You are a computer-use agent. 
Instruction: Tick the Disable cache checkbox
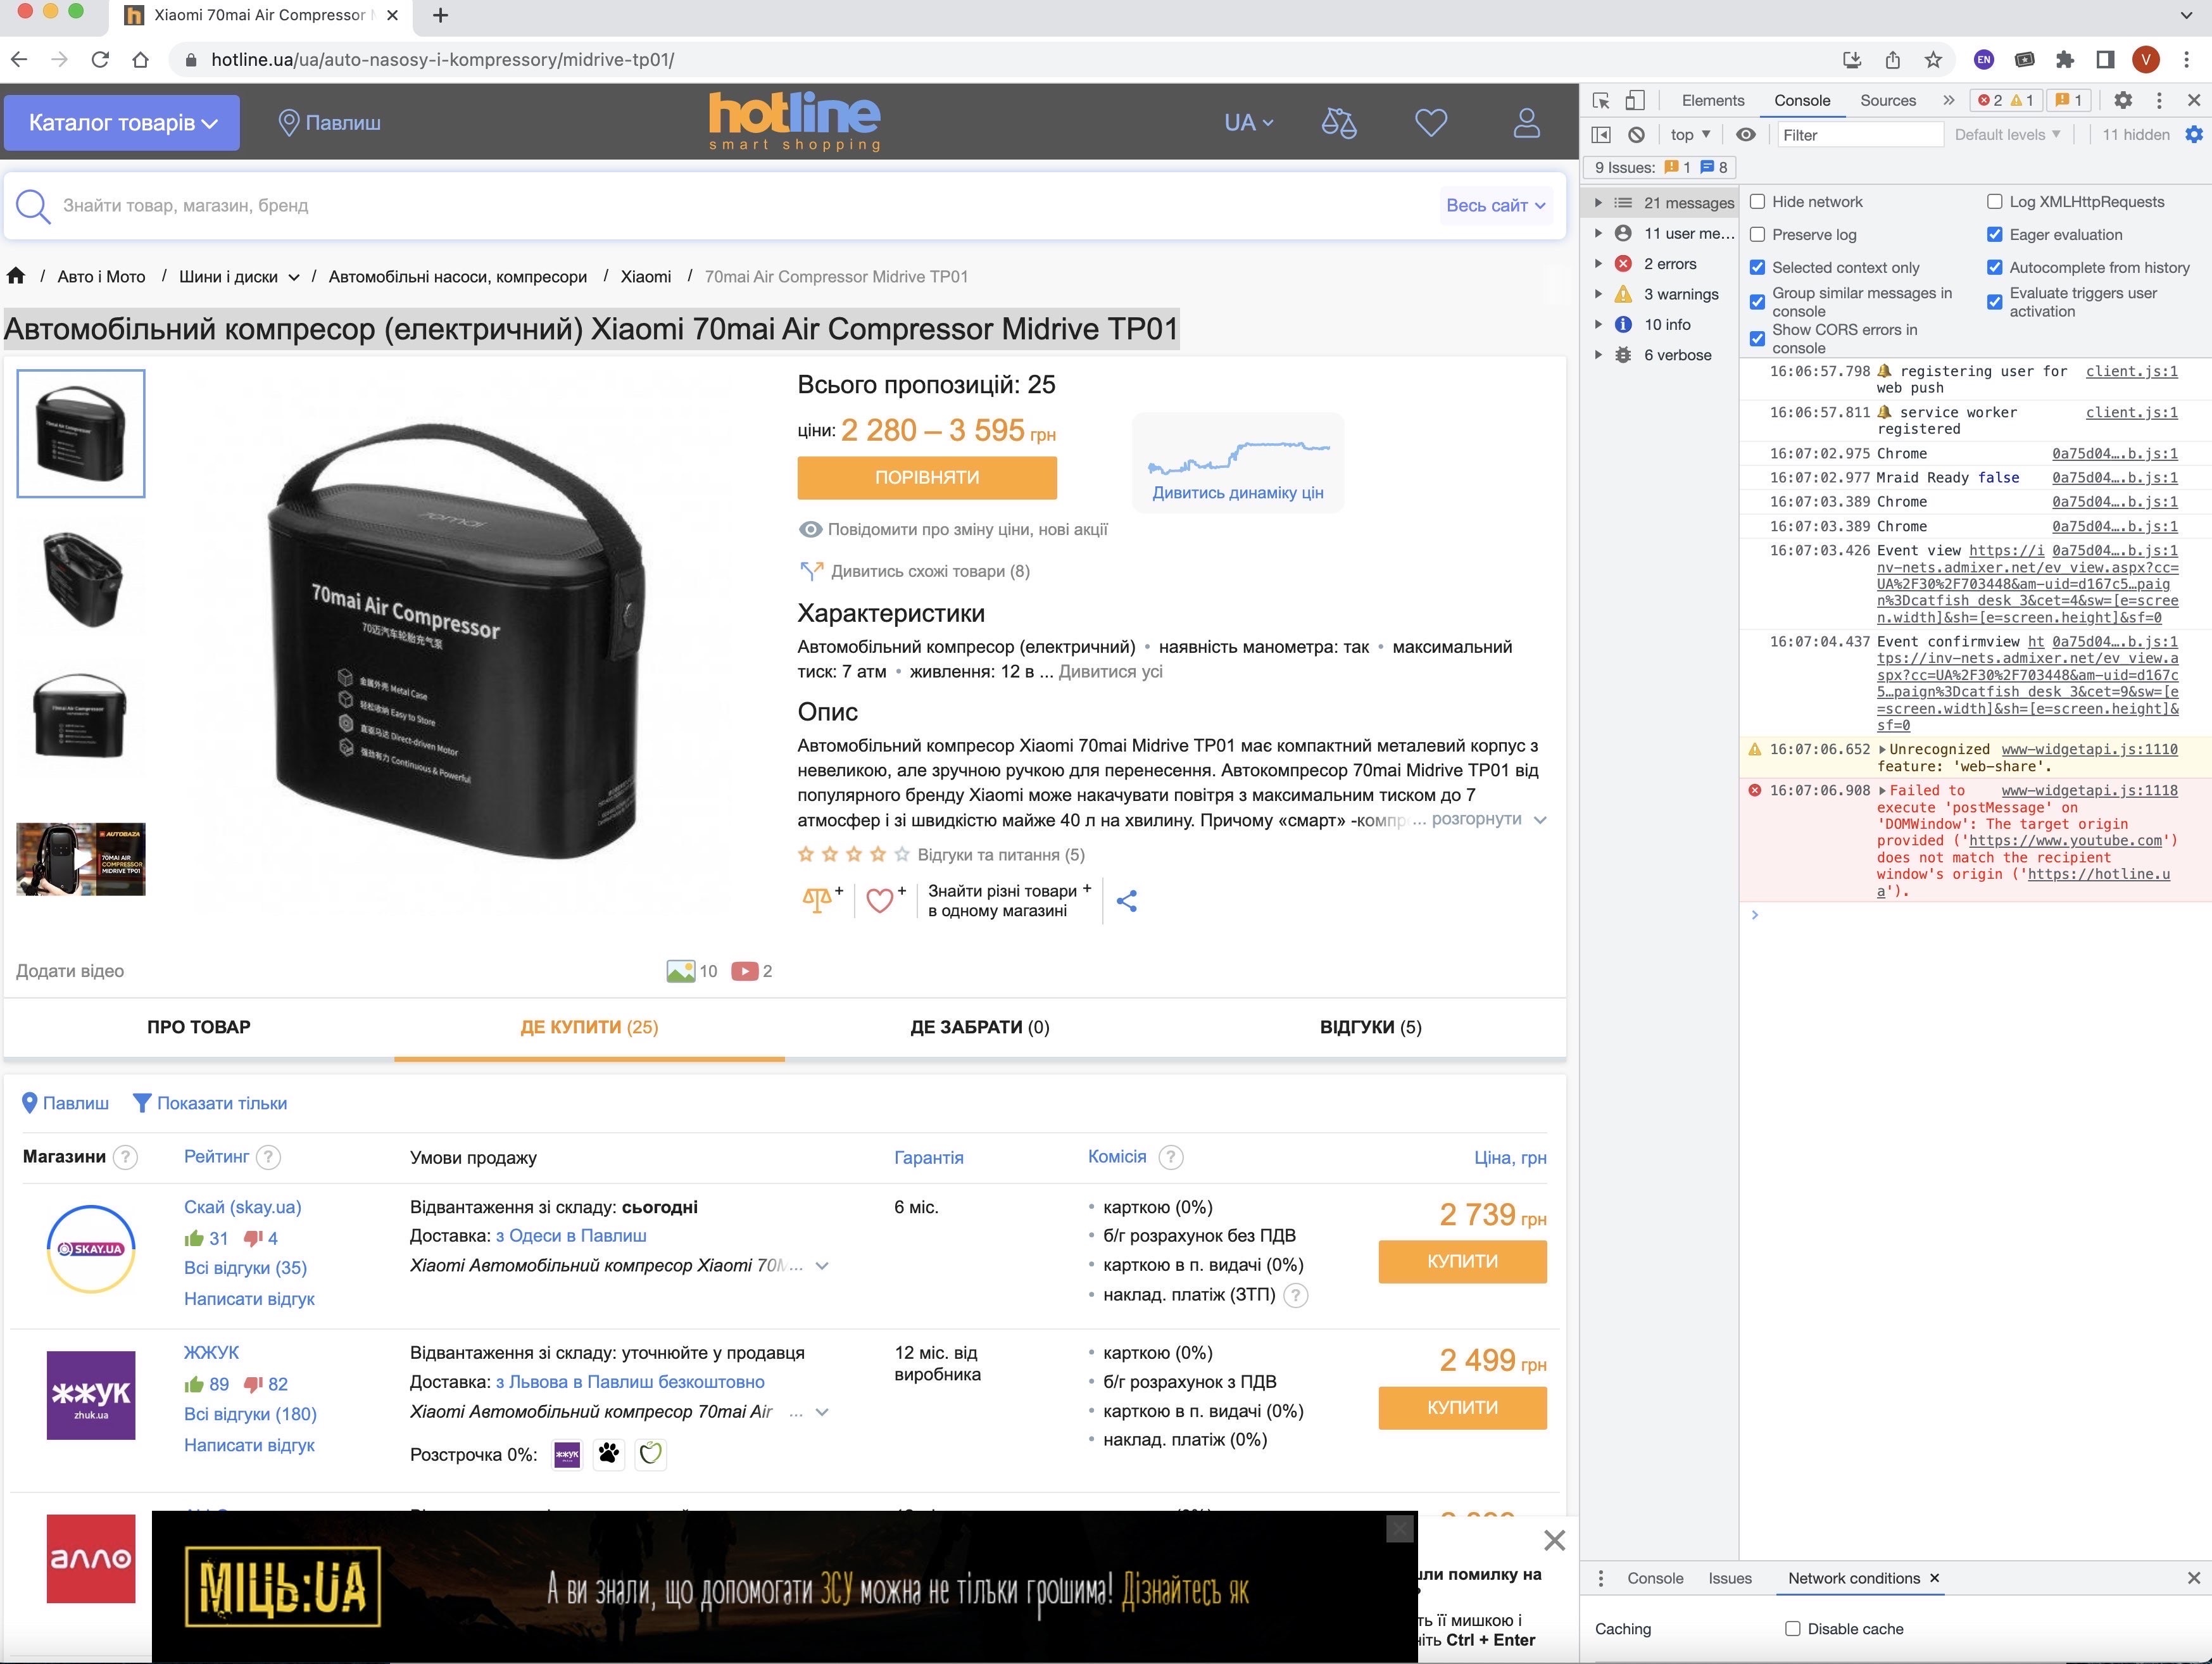pos(1793,1629)
